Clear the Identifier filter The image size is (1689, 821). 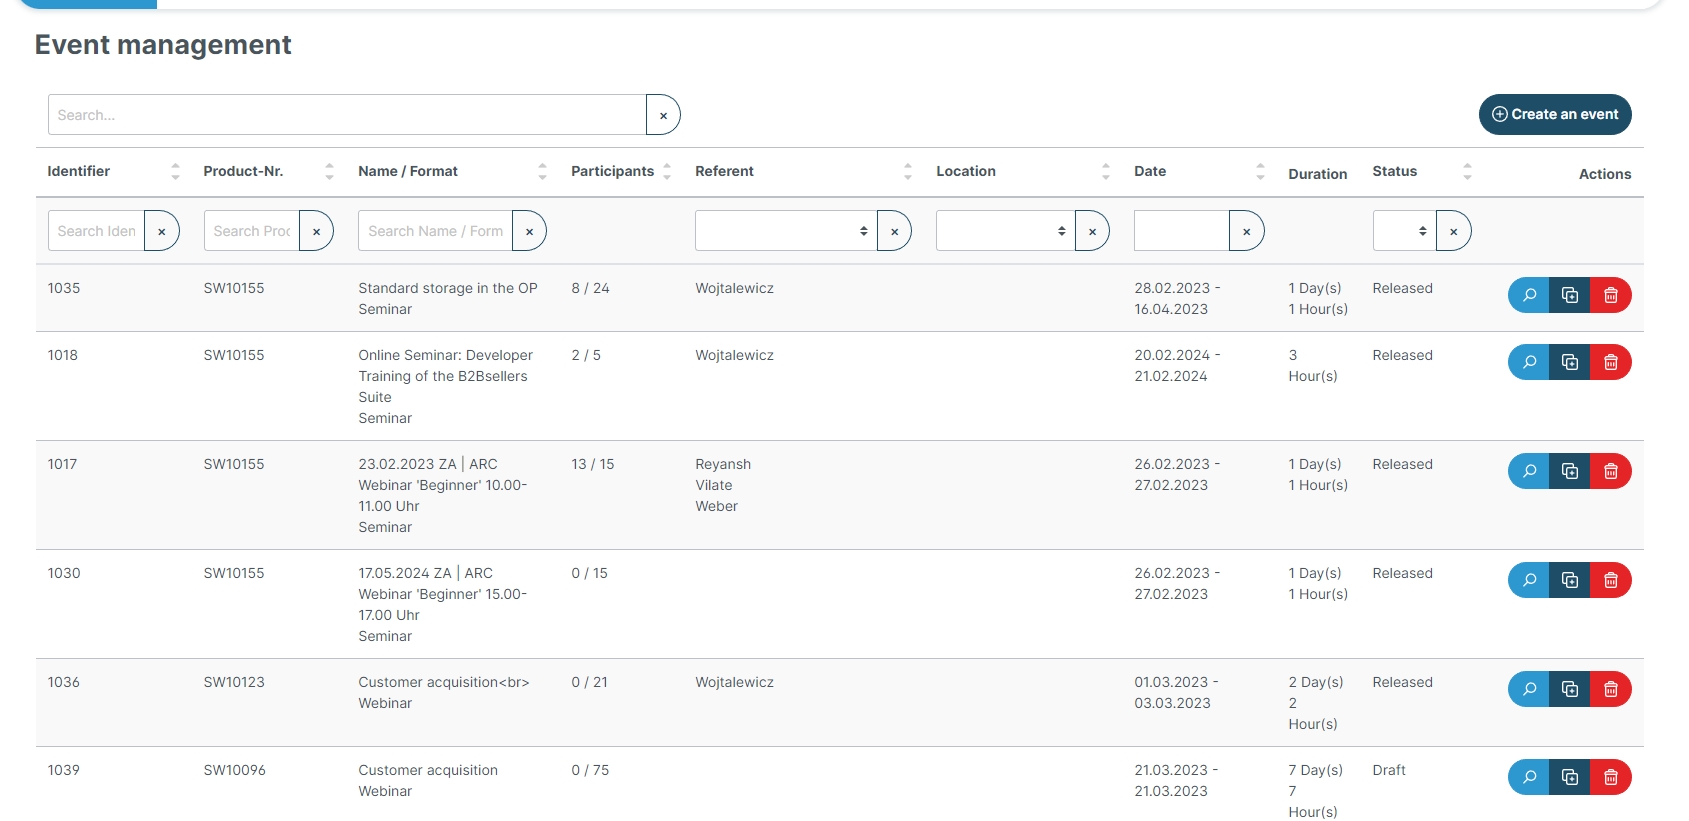click(x=161, y=231)
